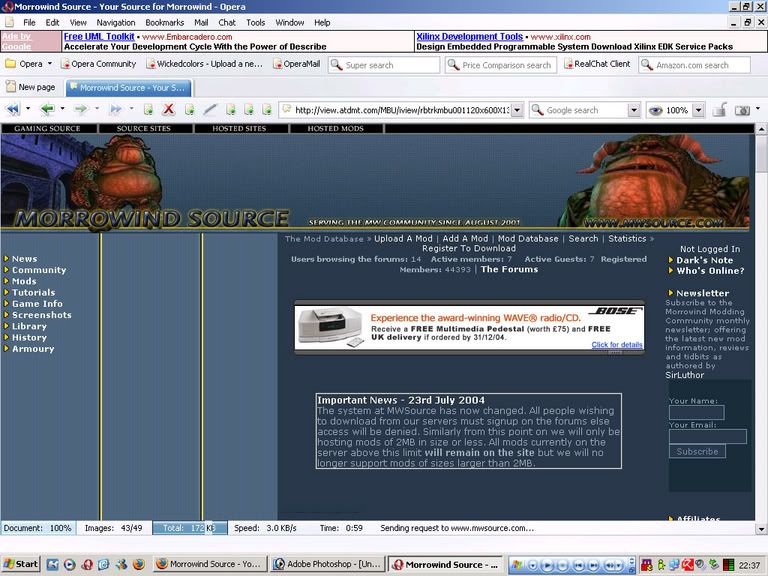Click the scrollbar down arrow

click(x=761, y=529)
